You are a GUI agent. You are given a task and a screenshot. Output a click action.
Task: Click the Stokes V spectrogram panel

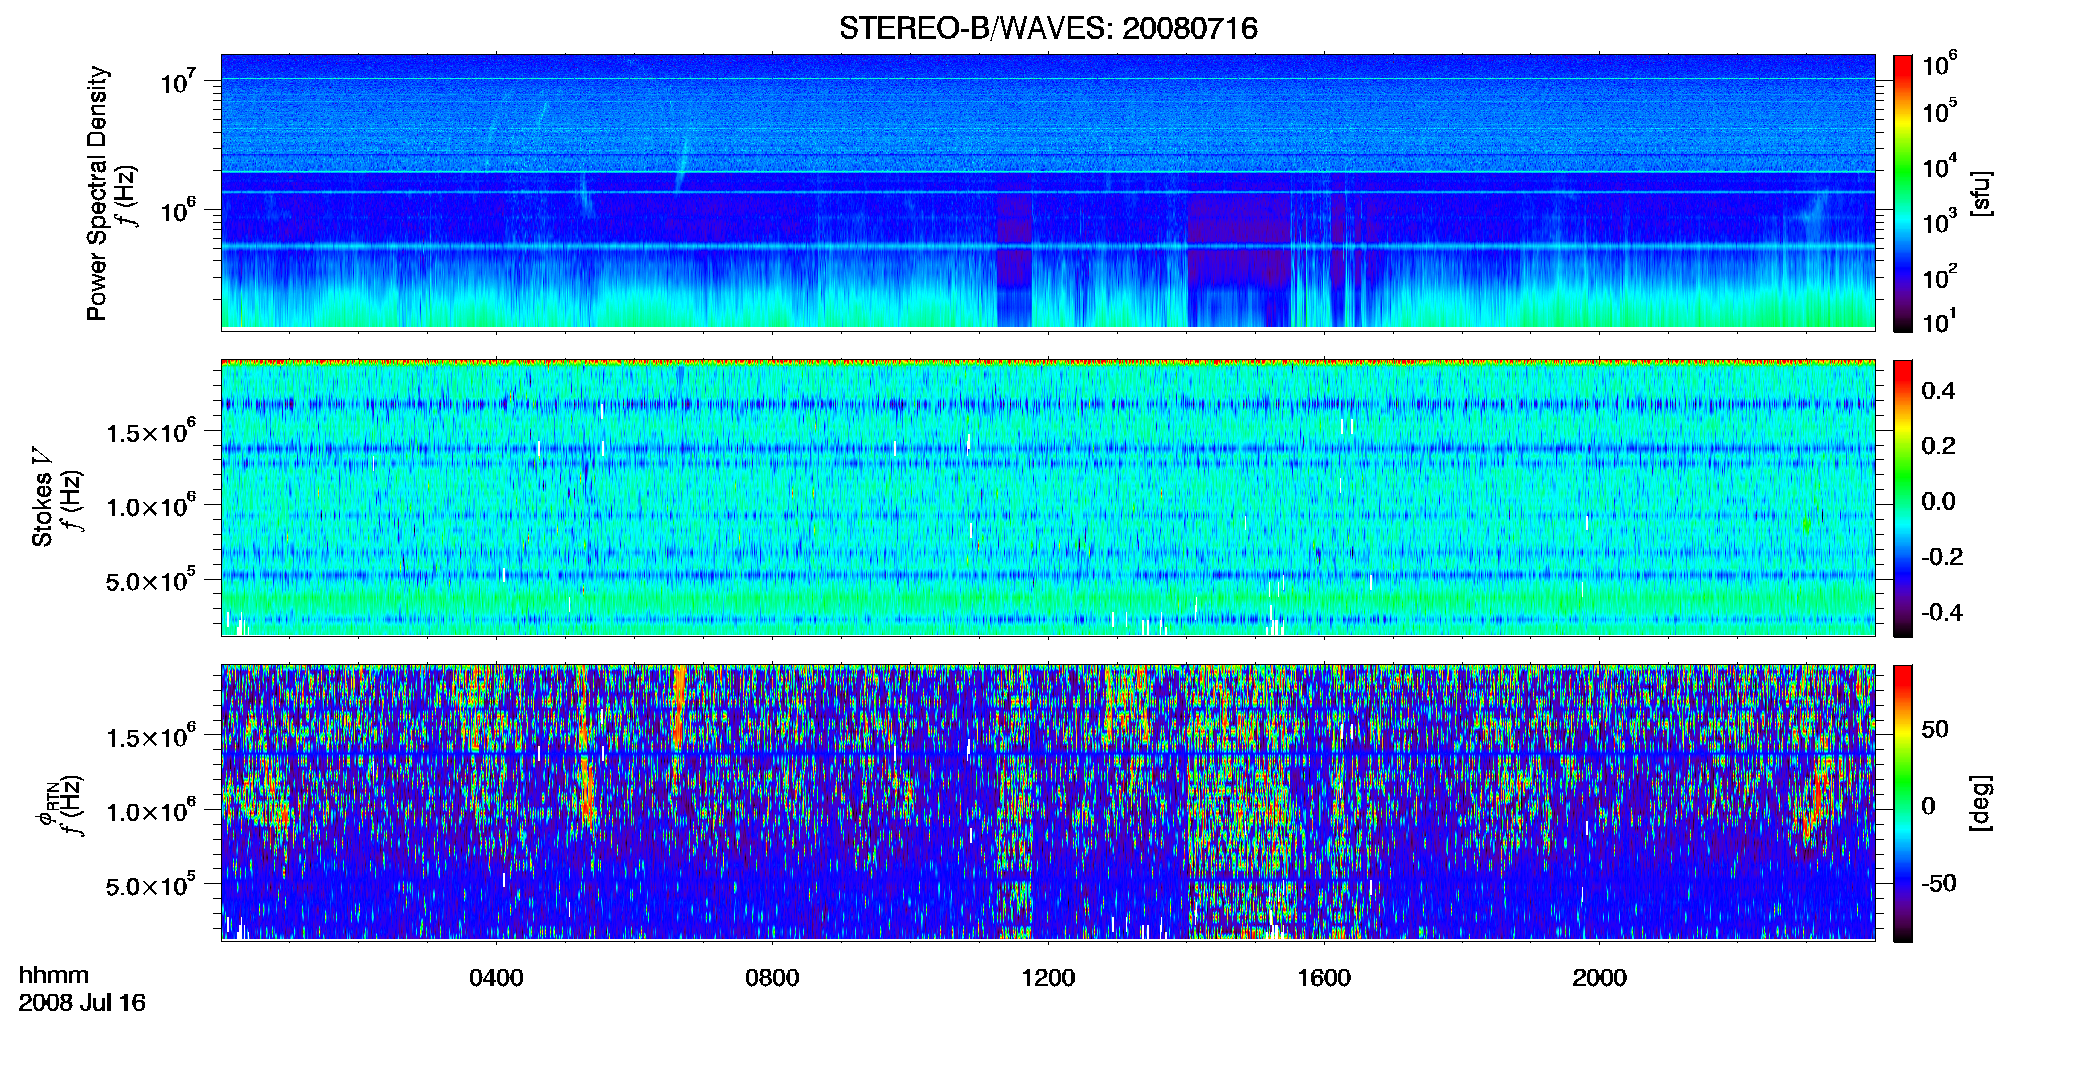(1048, 498)
